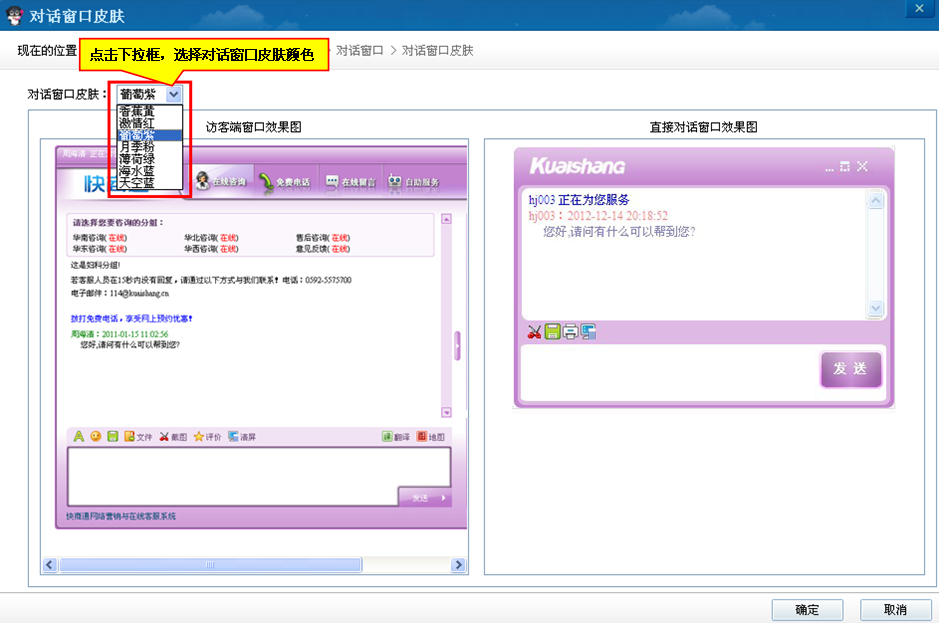Open the 对话窗口皮肤 dropdown arrow
This screenshot has width=939, height=623.
(175, 94)
